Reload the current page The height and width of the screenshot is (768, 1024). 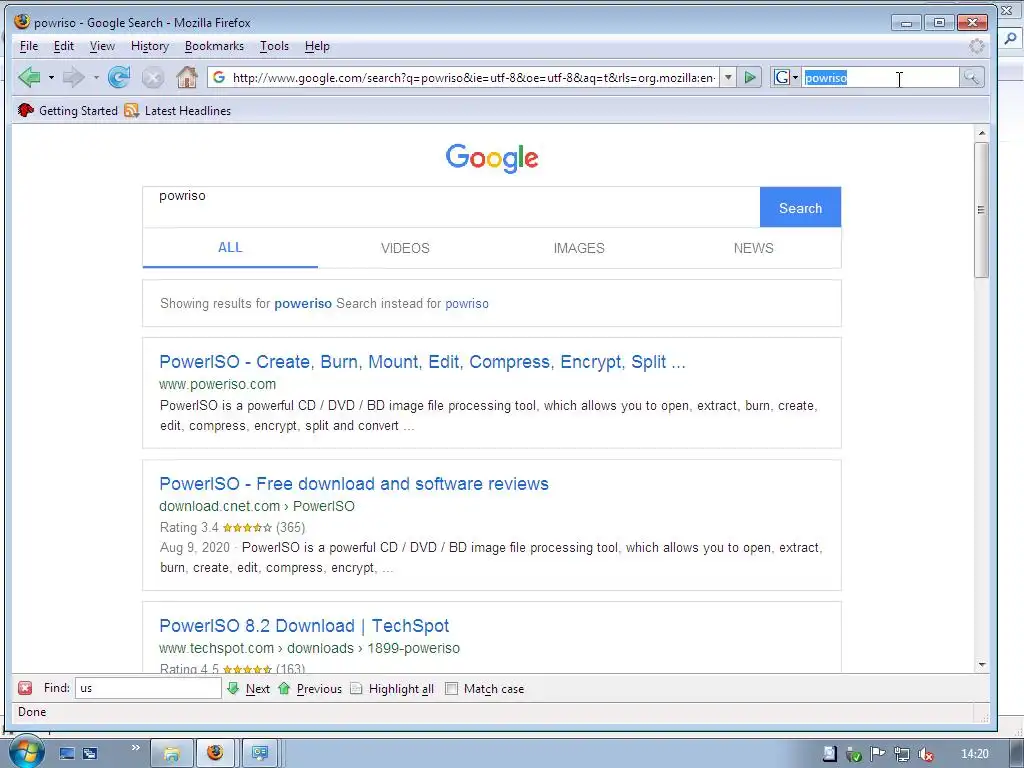[x=119, y=78]
